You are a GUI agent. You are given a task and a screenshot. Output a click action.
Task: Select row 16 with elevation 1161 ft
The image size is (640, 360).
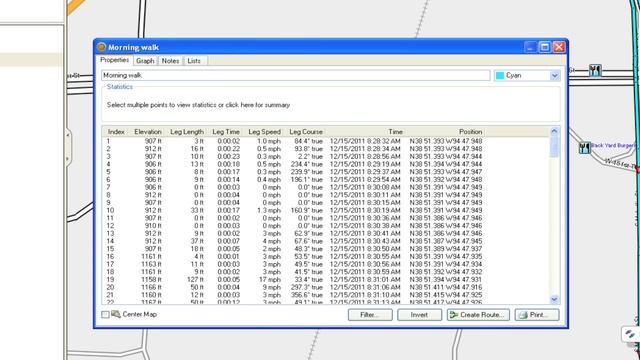294,257
